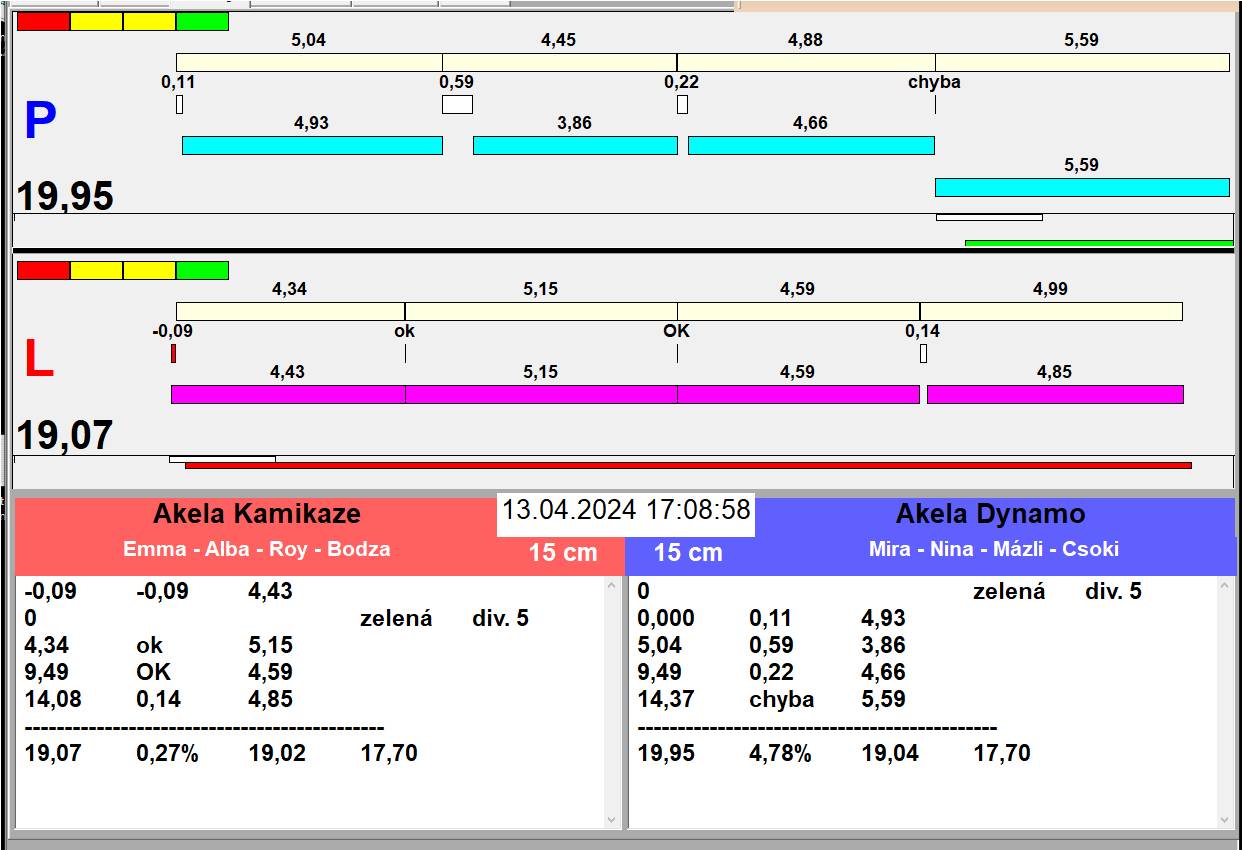The height and width of the screenshot is (850, 1242).
Task: Click the red lane letter L
Action: click(x=38, y=360)
